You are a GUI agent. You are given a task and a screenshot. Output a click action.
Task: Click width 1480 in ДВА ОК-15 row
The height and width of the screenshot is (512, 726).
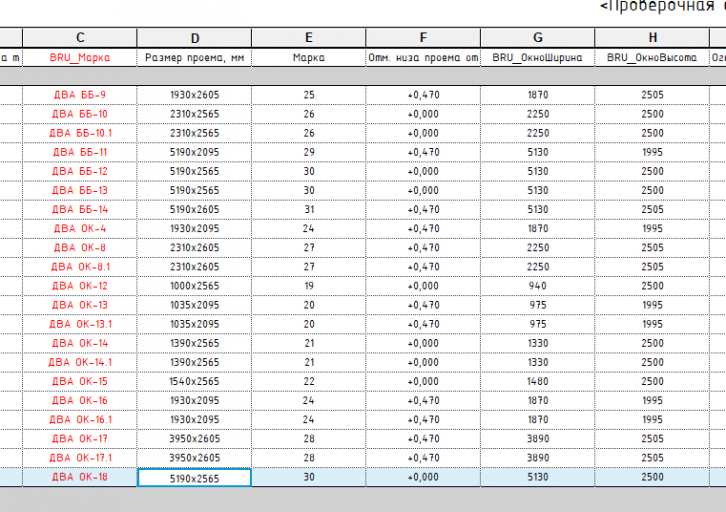(538, 381)
